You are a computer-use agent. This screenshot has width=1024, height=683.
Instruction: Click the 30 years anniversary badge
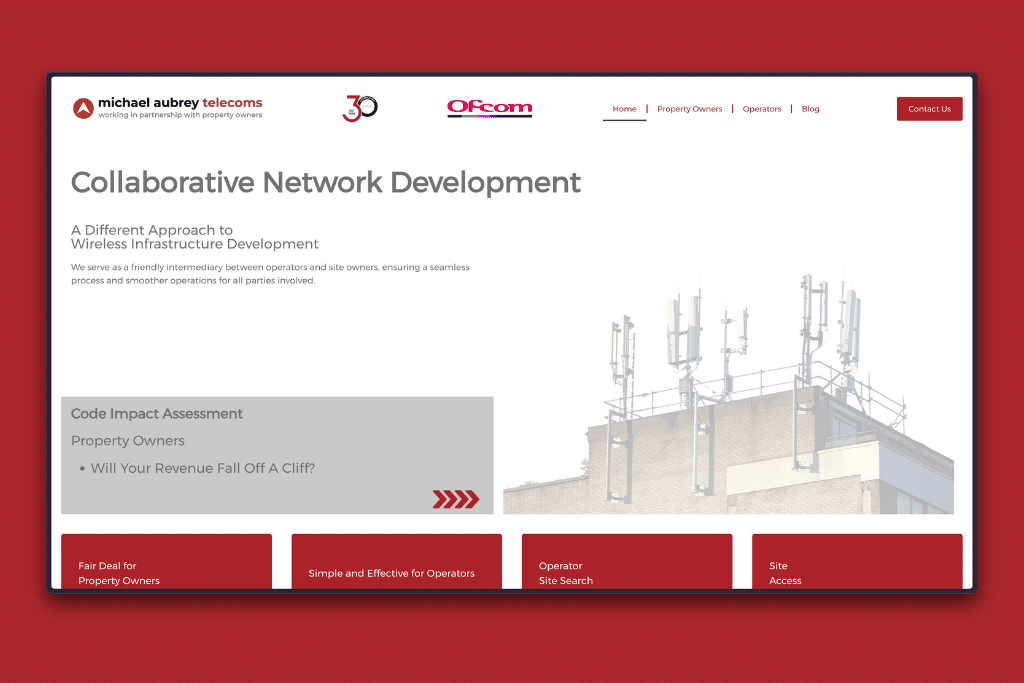360,108
